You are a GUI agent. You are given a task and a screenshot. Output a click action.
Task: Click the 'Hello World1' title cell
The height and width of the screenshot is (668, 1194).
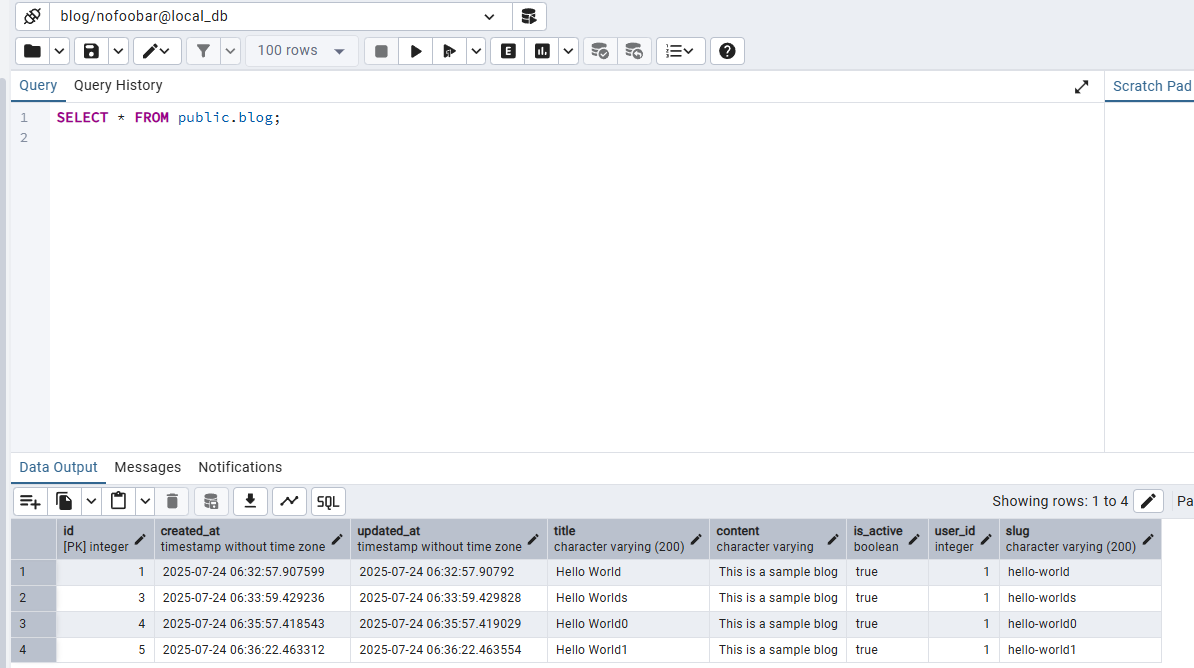[628, 650]
